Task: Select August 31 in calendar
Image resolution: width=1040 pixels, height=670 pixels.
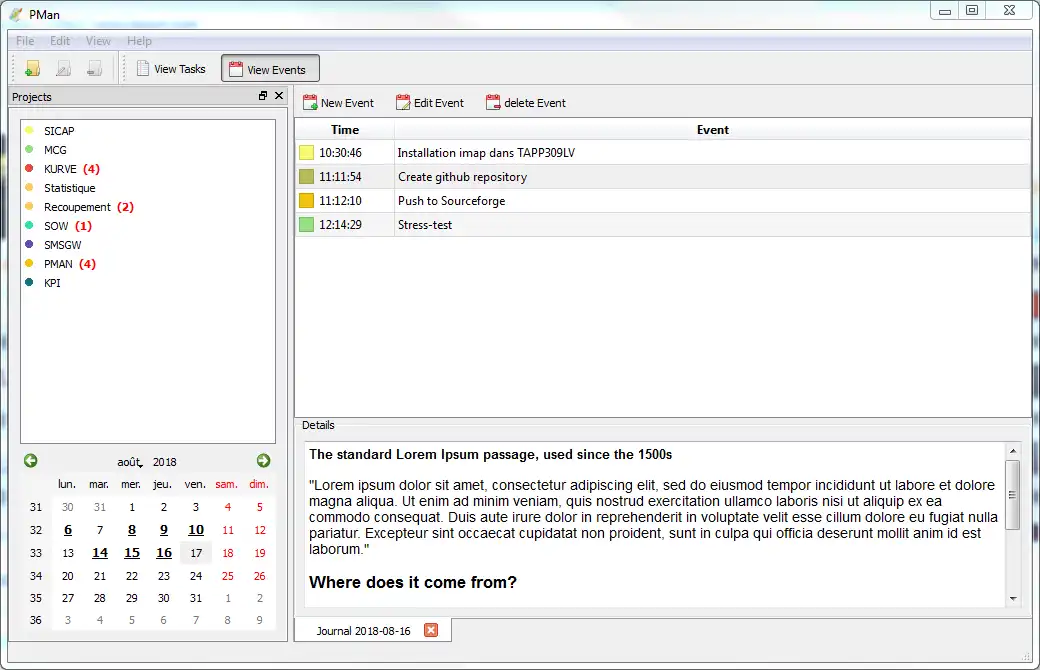Action: 196,598
